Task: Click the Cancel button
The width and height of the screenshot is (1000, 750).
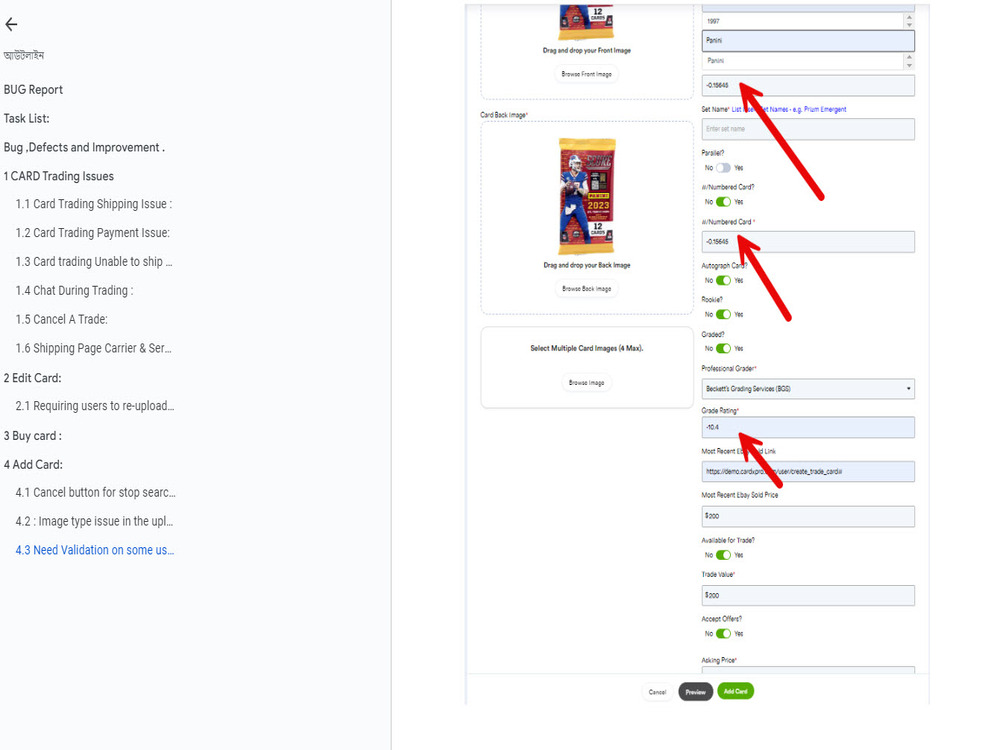Action: coord(657,692)
